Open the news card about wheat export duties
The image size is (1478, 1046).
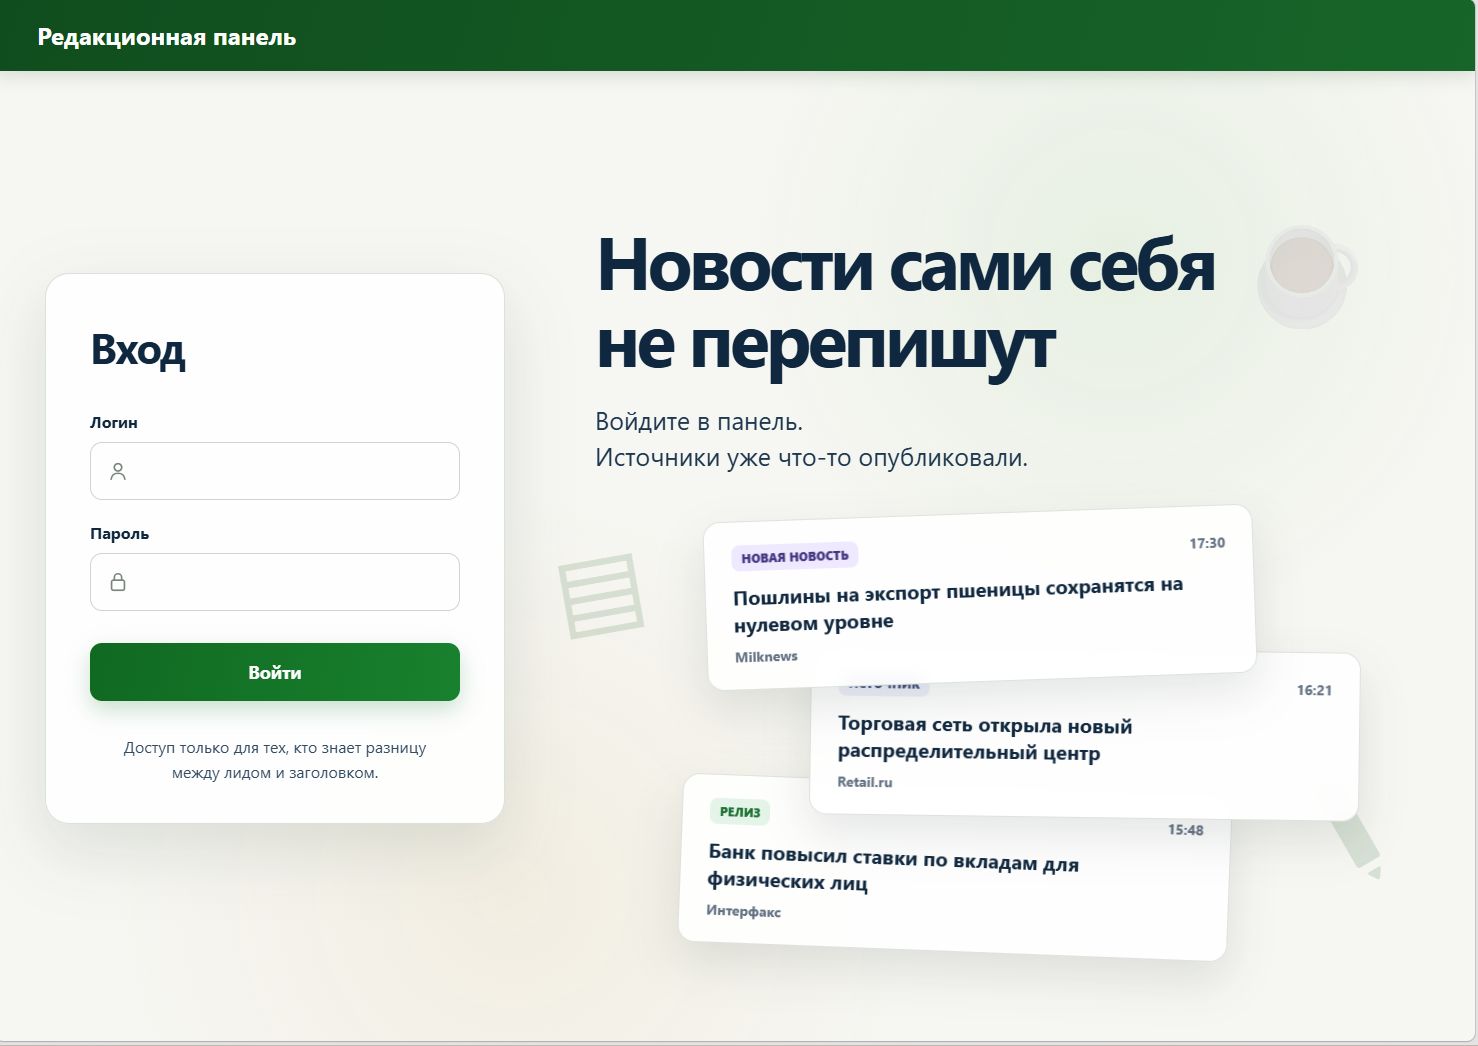coord(981,598)
